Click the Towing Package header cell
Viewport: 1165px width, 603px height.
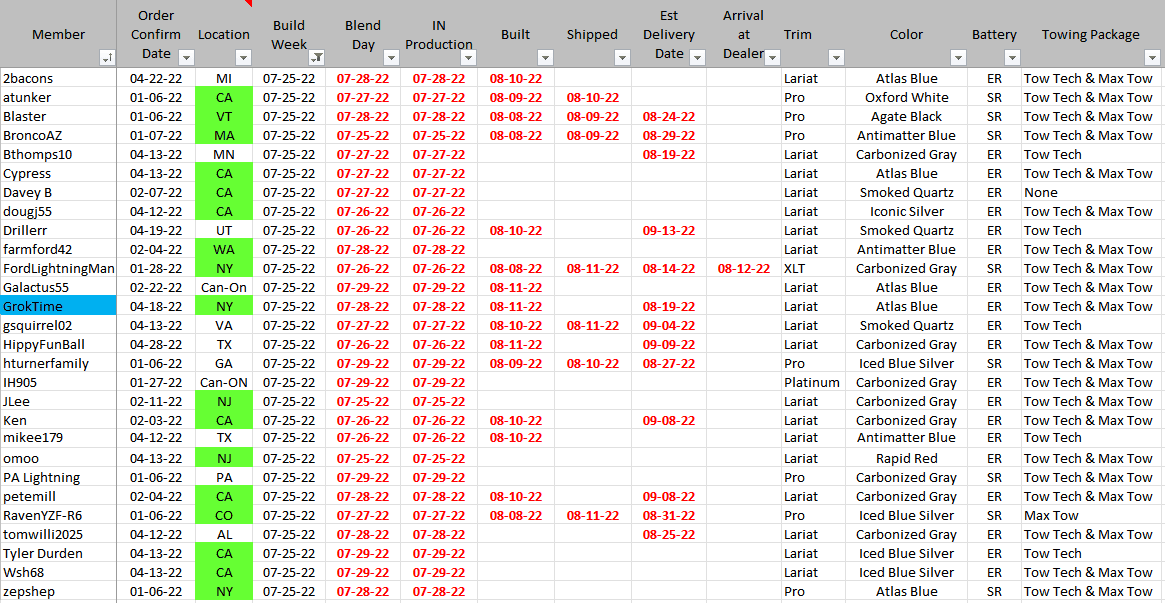tap(1090, 34)
